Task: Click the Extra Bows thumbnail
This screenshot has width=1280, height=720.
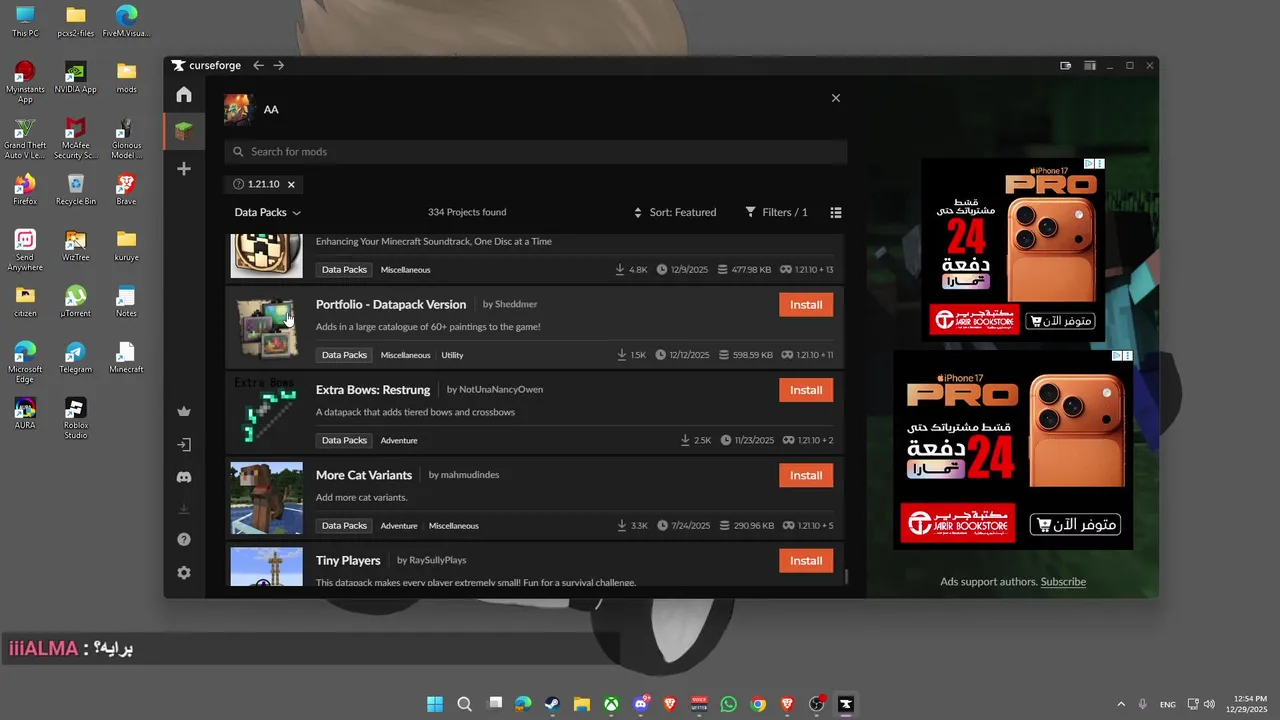Action: point(266,412)
